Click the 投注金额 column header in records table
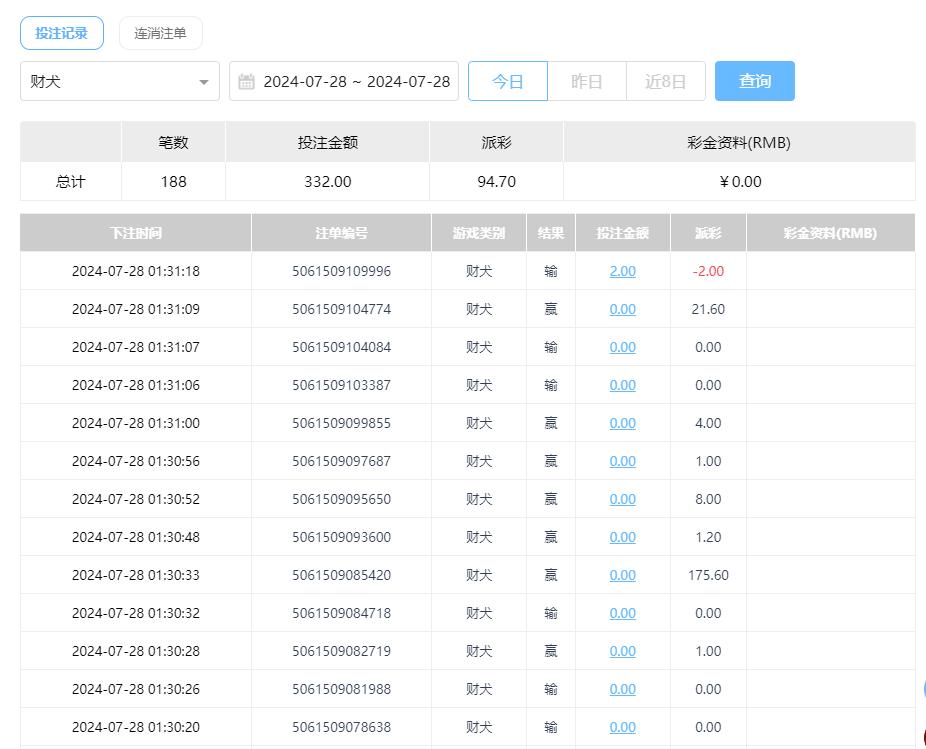This screenshot has height=749, width=926. (x=622, y=233)
